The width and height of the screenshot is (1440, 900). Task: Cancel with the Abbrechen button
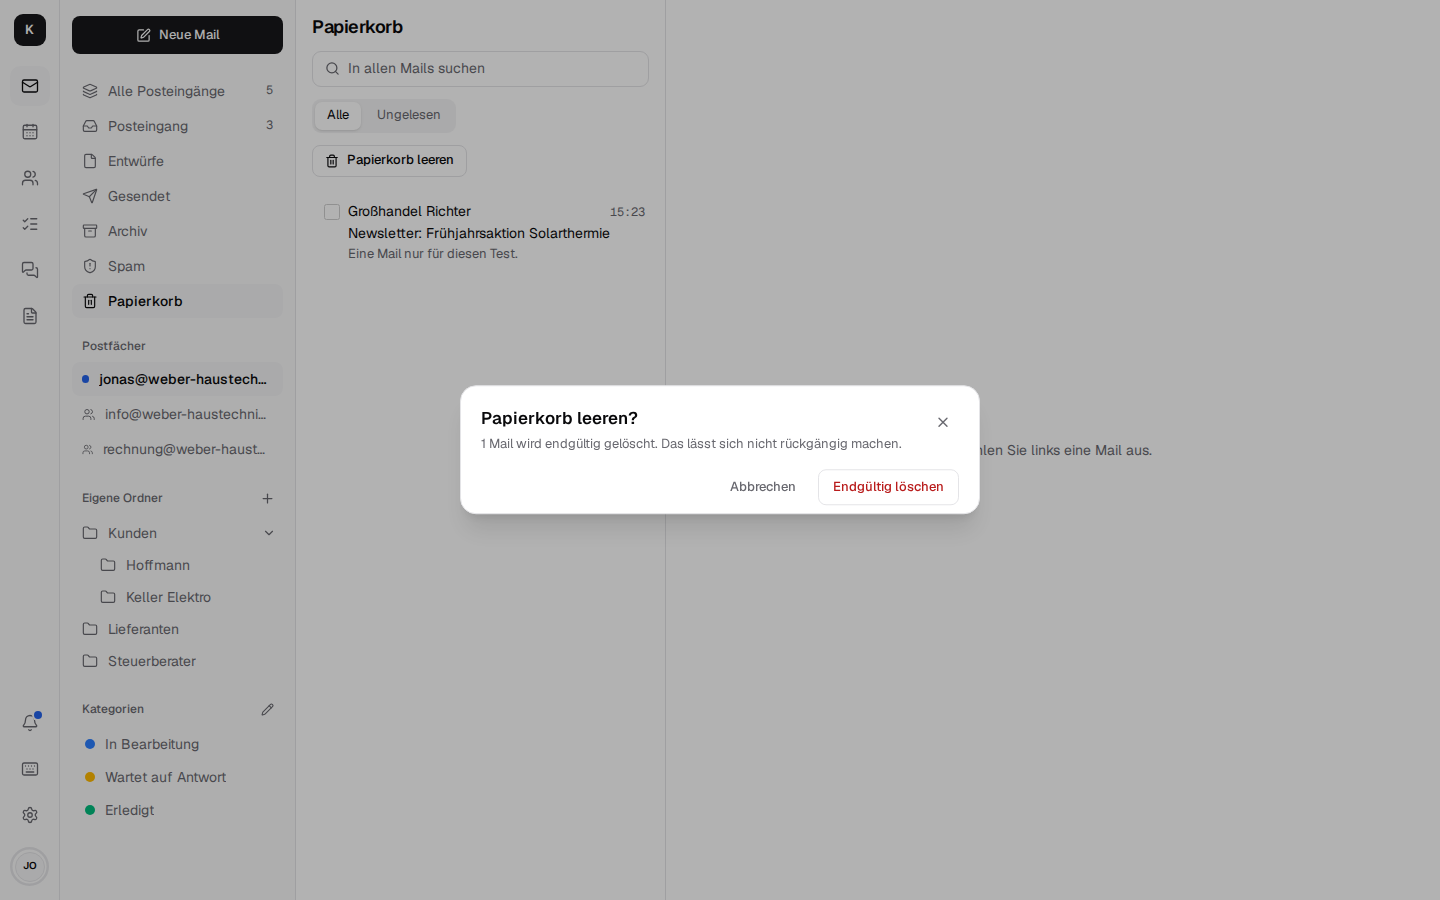point(763,487)
